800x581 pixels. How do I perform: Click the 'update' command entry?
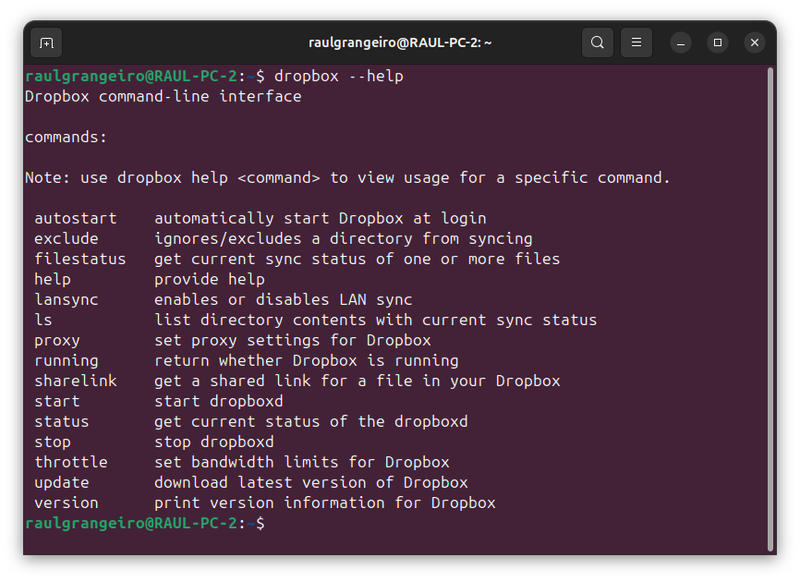click(x=62, y=482)
